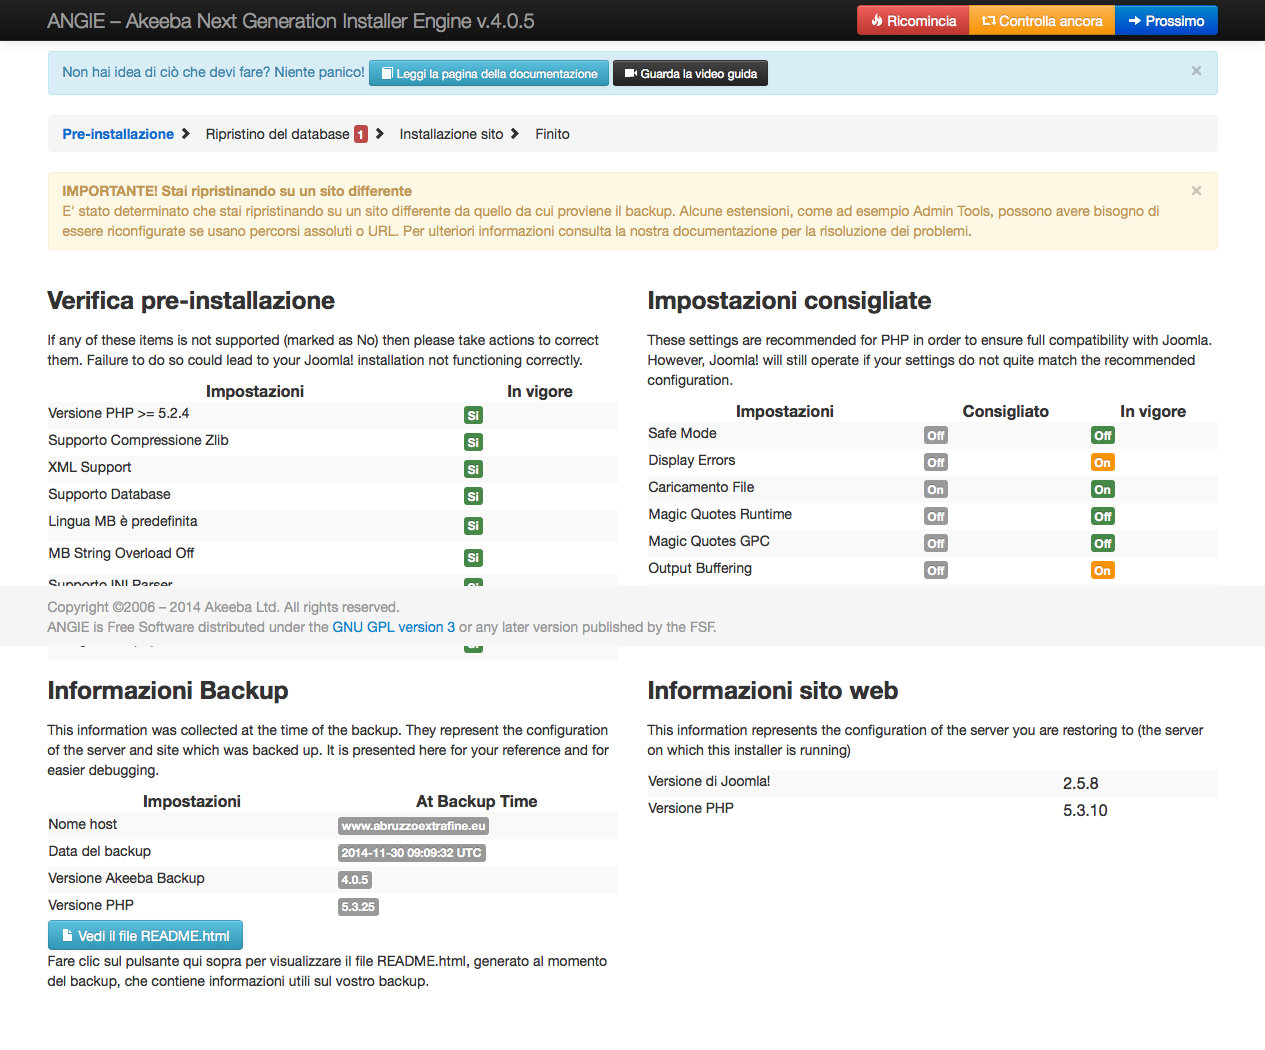Click Output Buffering current On badge
The width and height of the screenshot is (1265, 1050).
pyautogui.click(x=1103, y=570)
